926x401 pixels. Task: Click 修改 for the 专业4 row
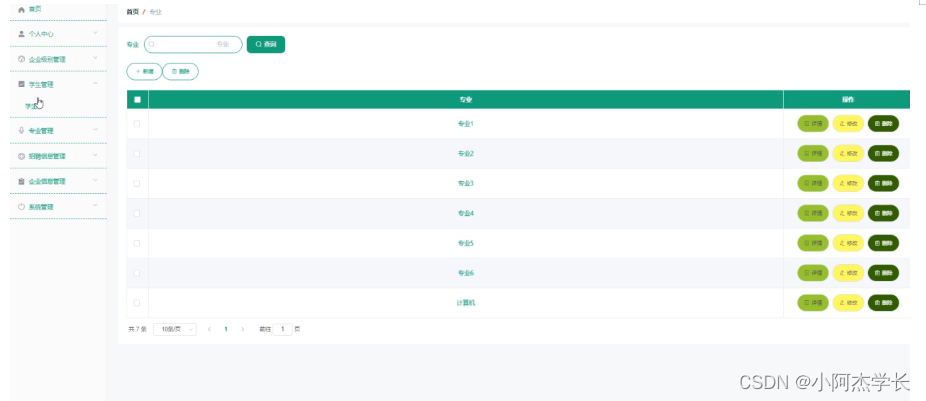point(848,213)
